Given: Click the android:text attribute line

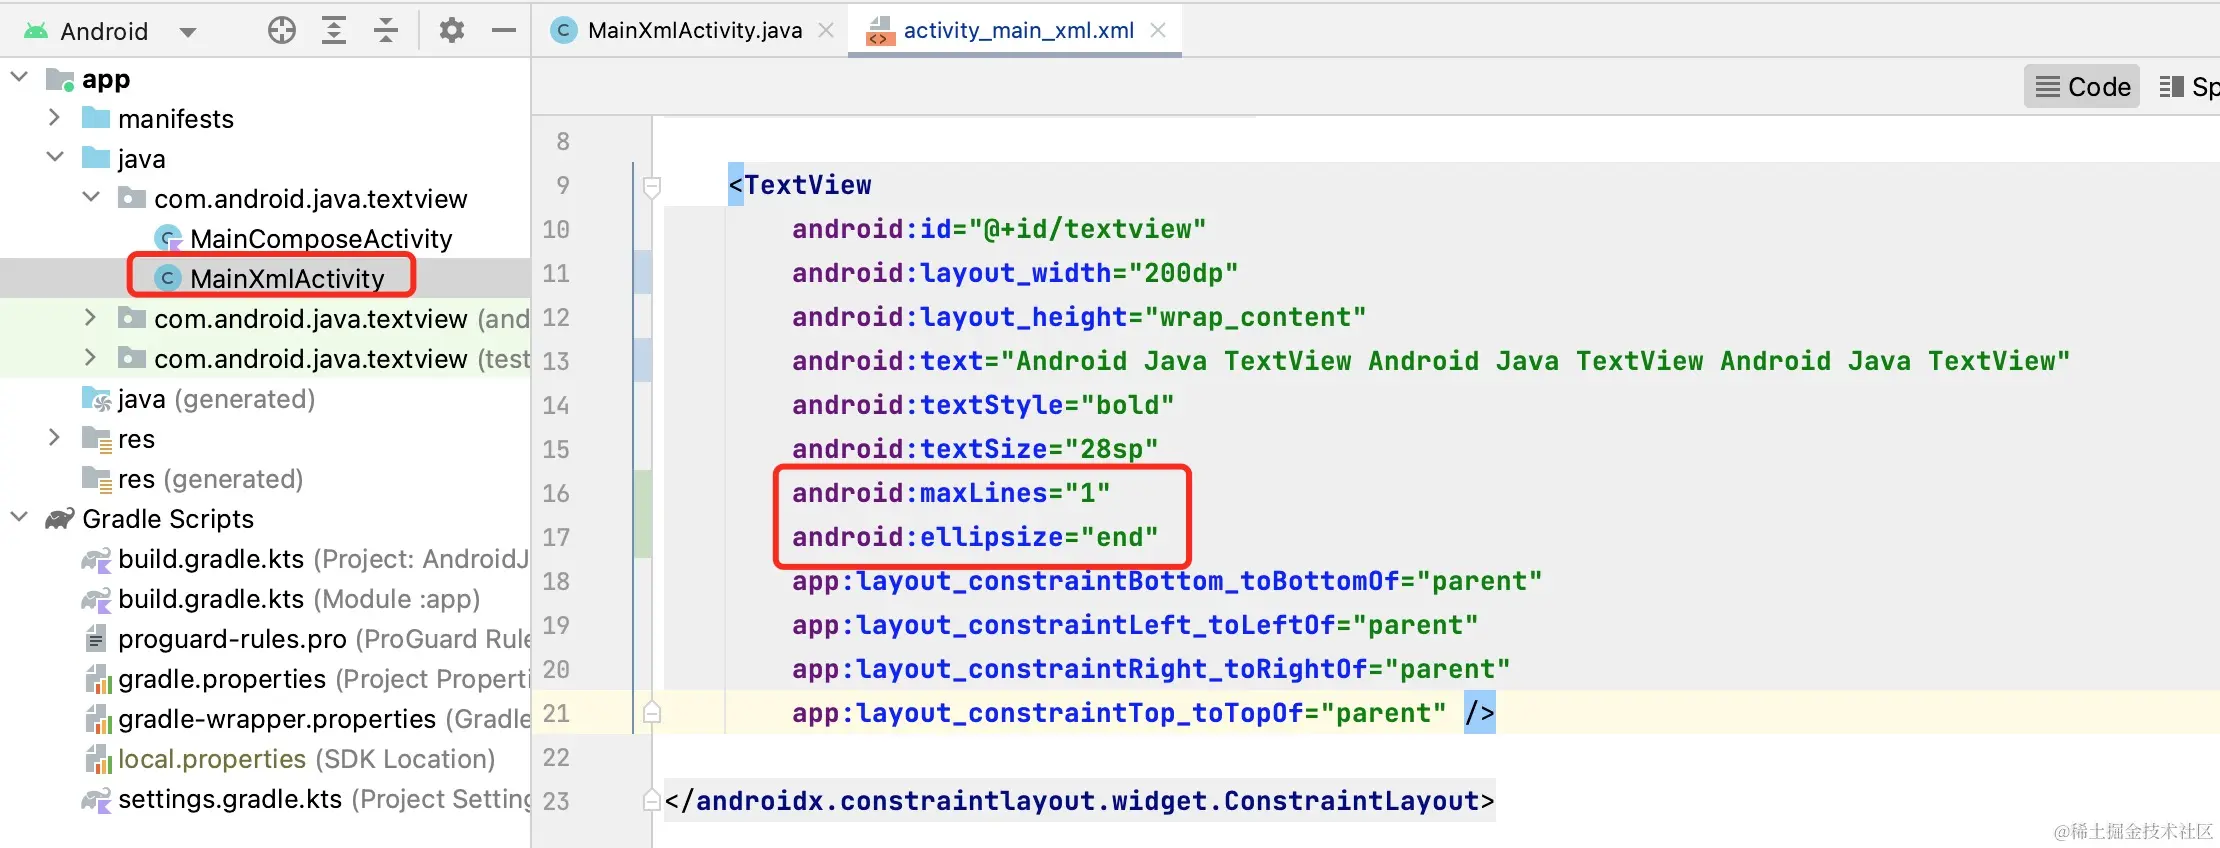Looking at the screenshot, I should [x=1431, y=361].
